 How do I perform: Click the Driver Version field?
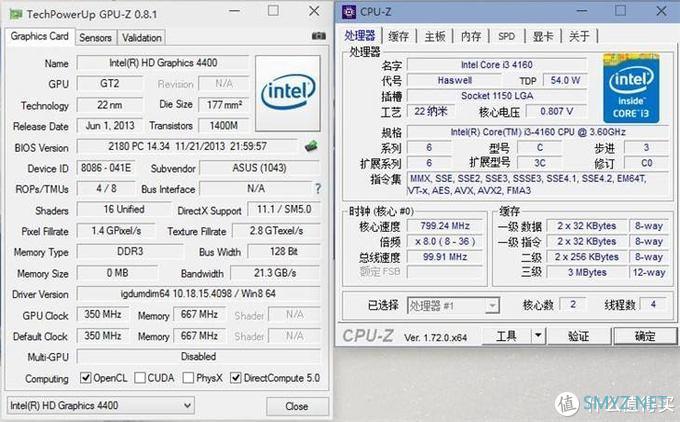tap(198, 294)
